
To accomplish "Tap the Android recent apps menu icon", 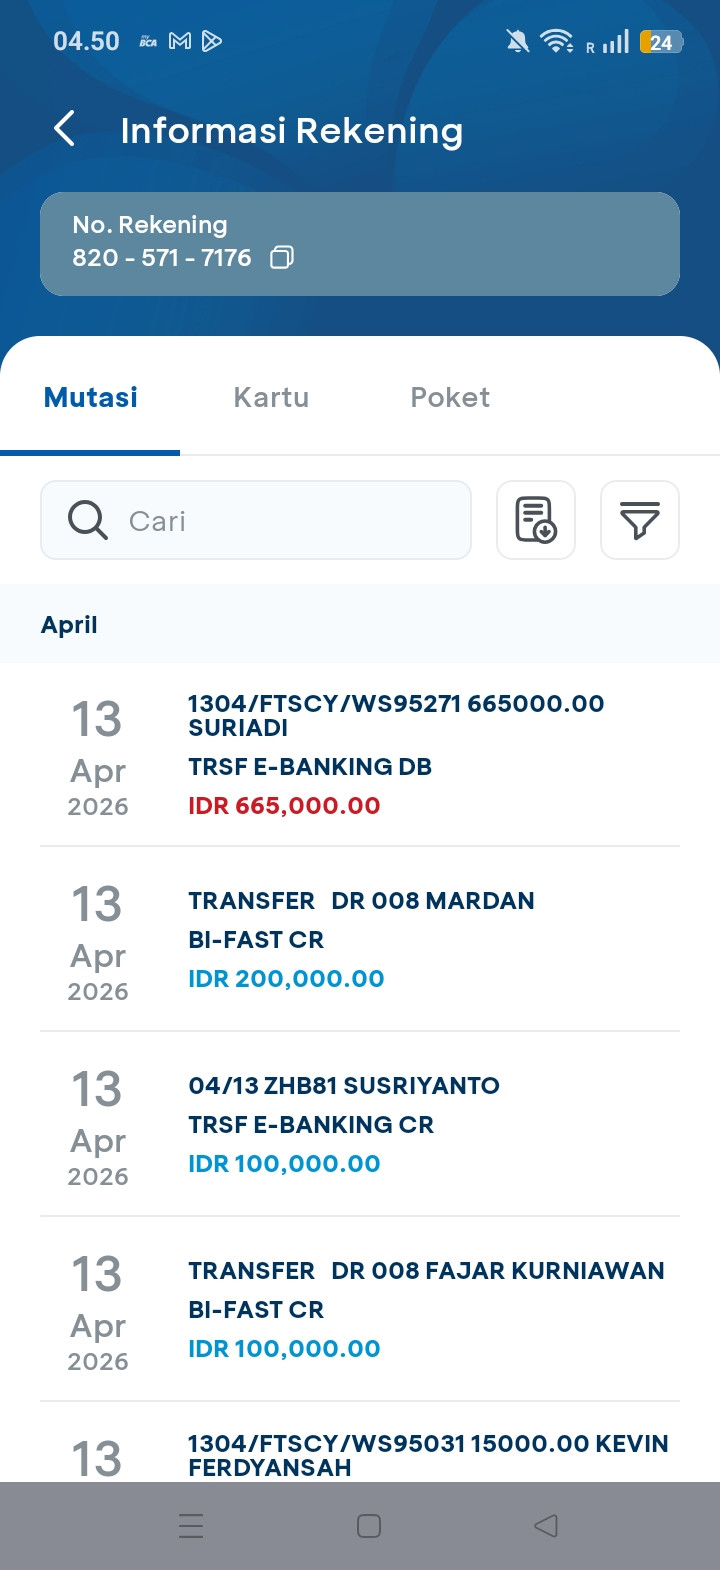I will coord(190,1526).
